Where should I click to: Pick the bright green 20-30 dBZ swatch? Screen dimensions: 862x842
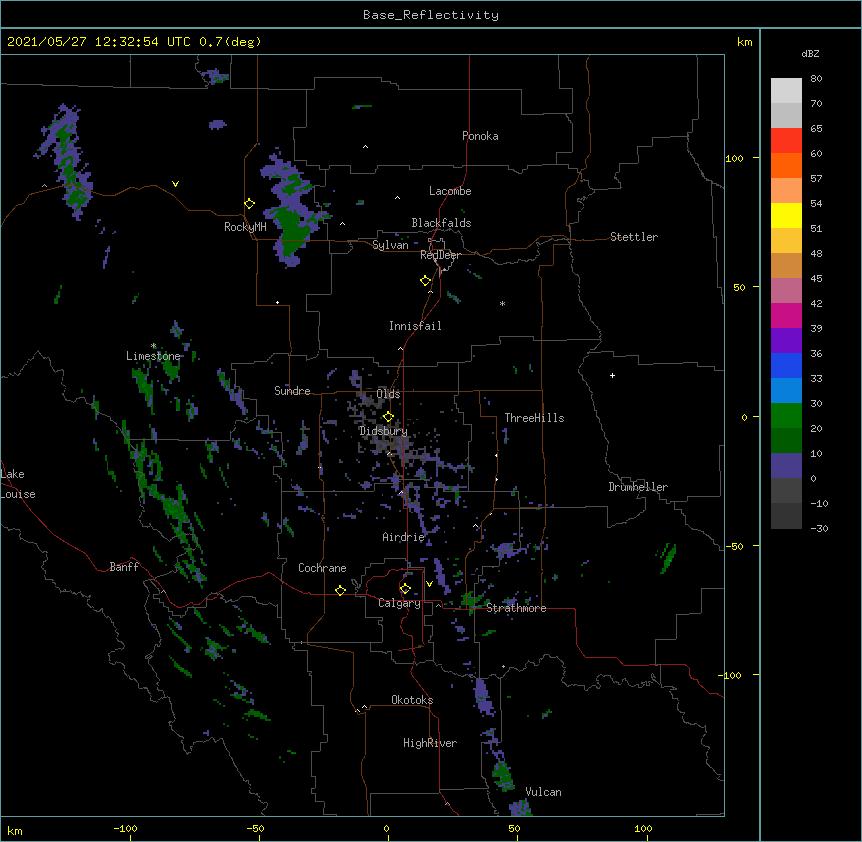tap(786, 416)
